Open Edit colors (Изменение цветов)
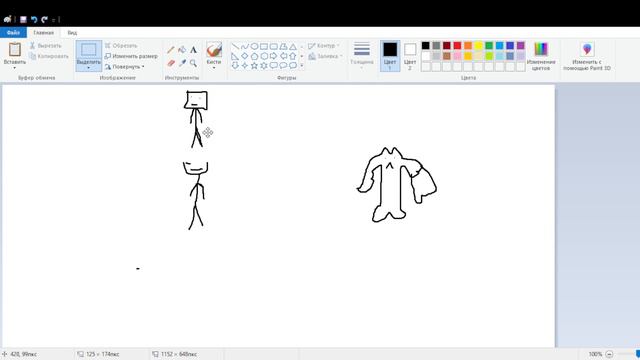The image size is (640, 360). [541, 56]
